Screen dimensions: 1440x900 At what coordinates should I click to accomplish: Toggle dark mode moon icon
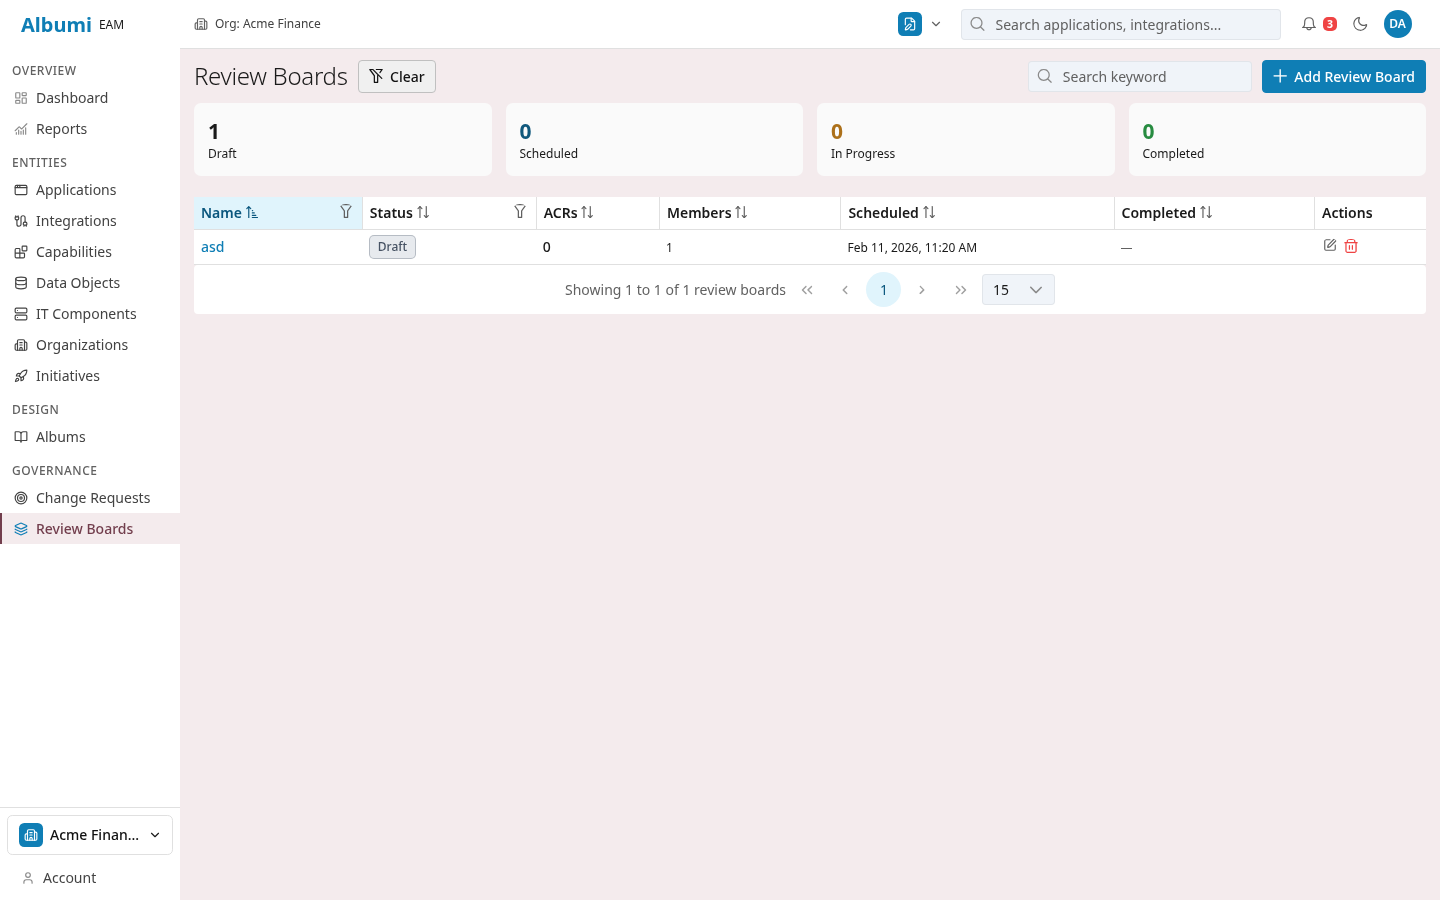pos(1360,24)
